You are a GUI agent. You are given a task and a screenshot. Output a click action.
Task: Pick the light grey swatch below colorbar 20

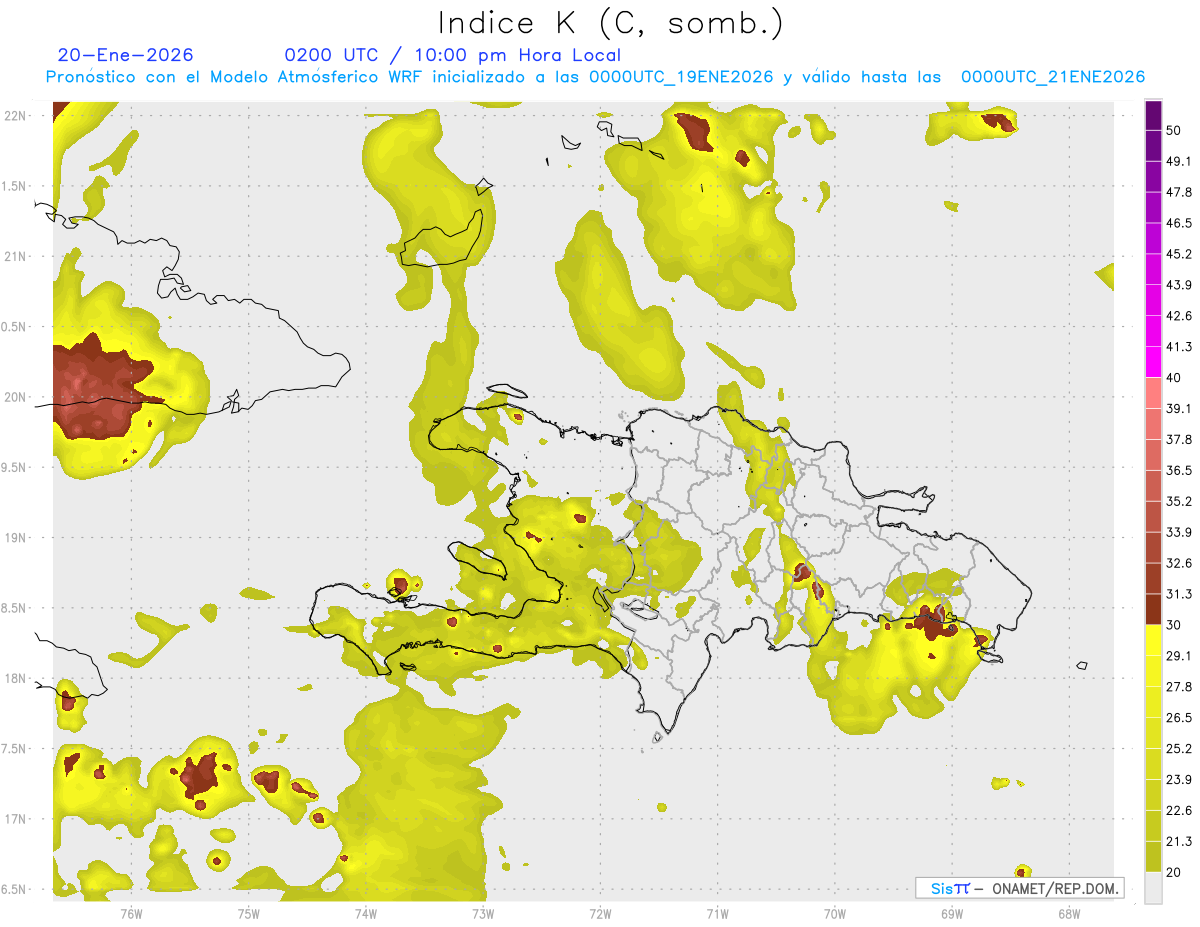click(1153, 888)
